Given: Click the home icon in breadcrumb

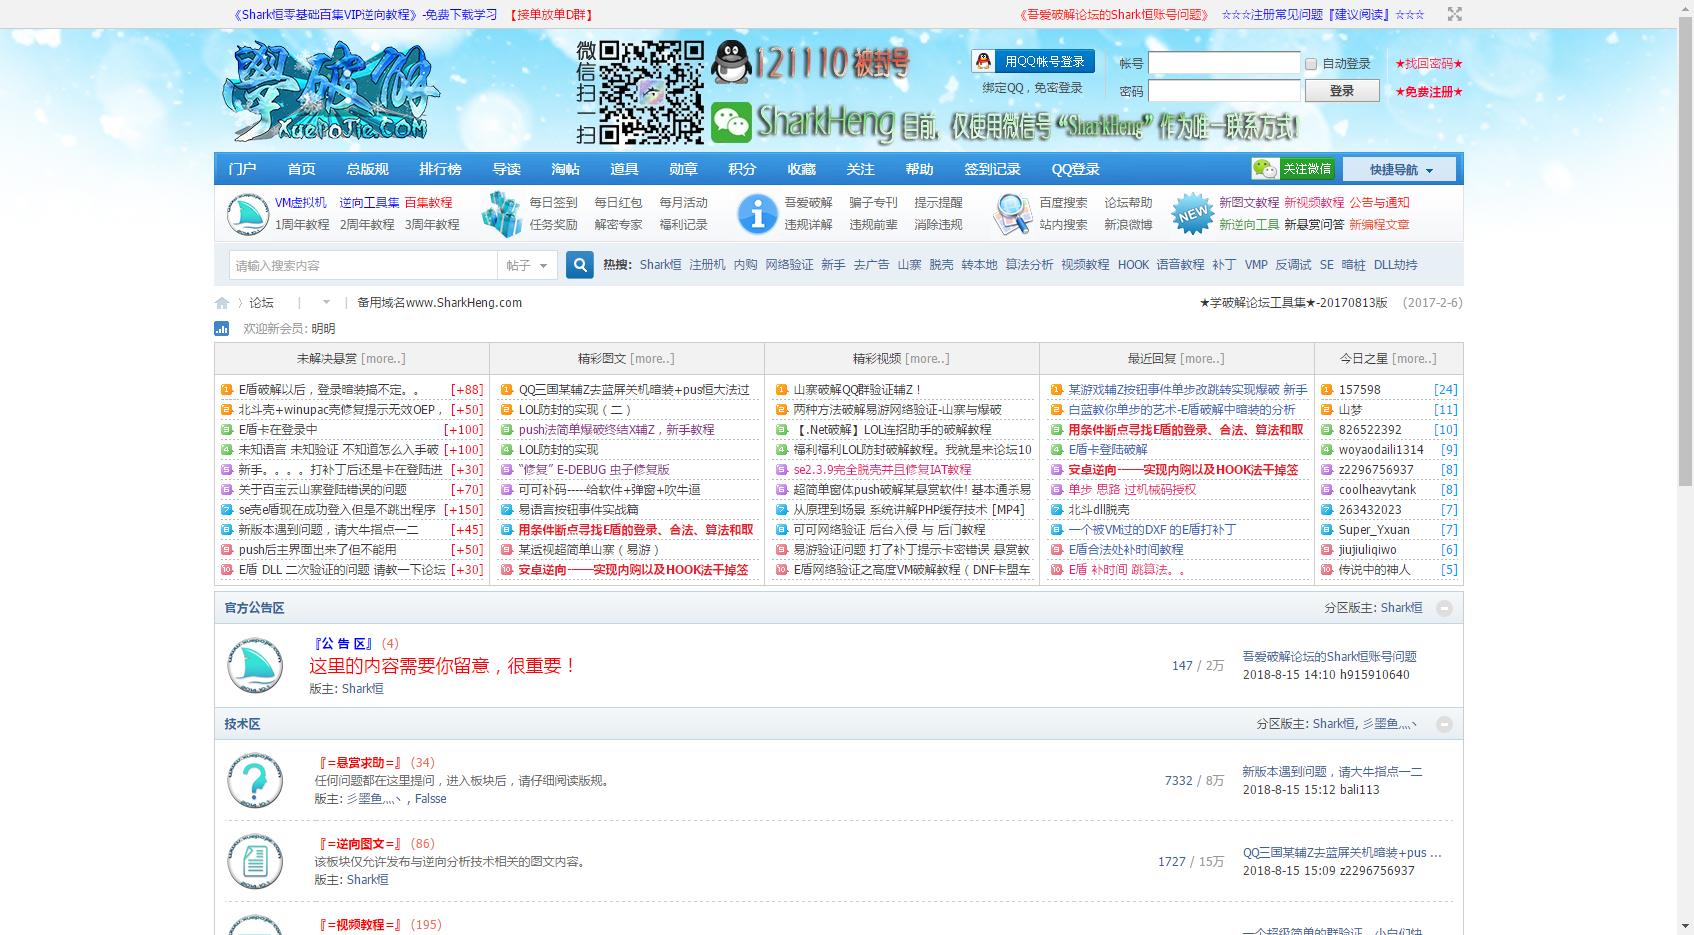Looking at the screenshot, I should point(222,303).
